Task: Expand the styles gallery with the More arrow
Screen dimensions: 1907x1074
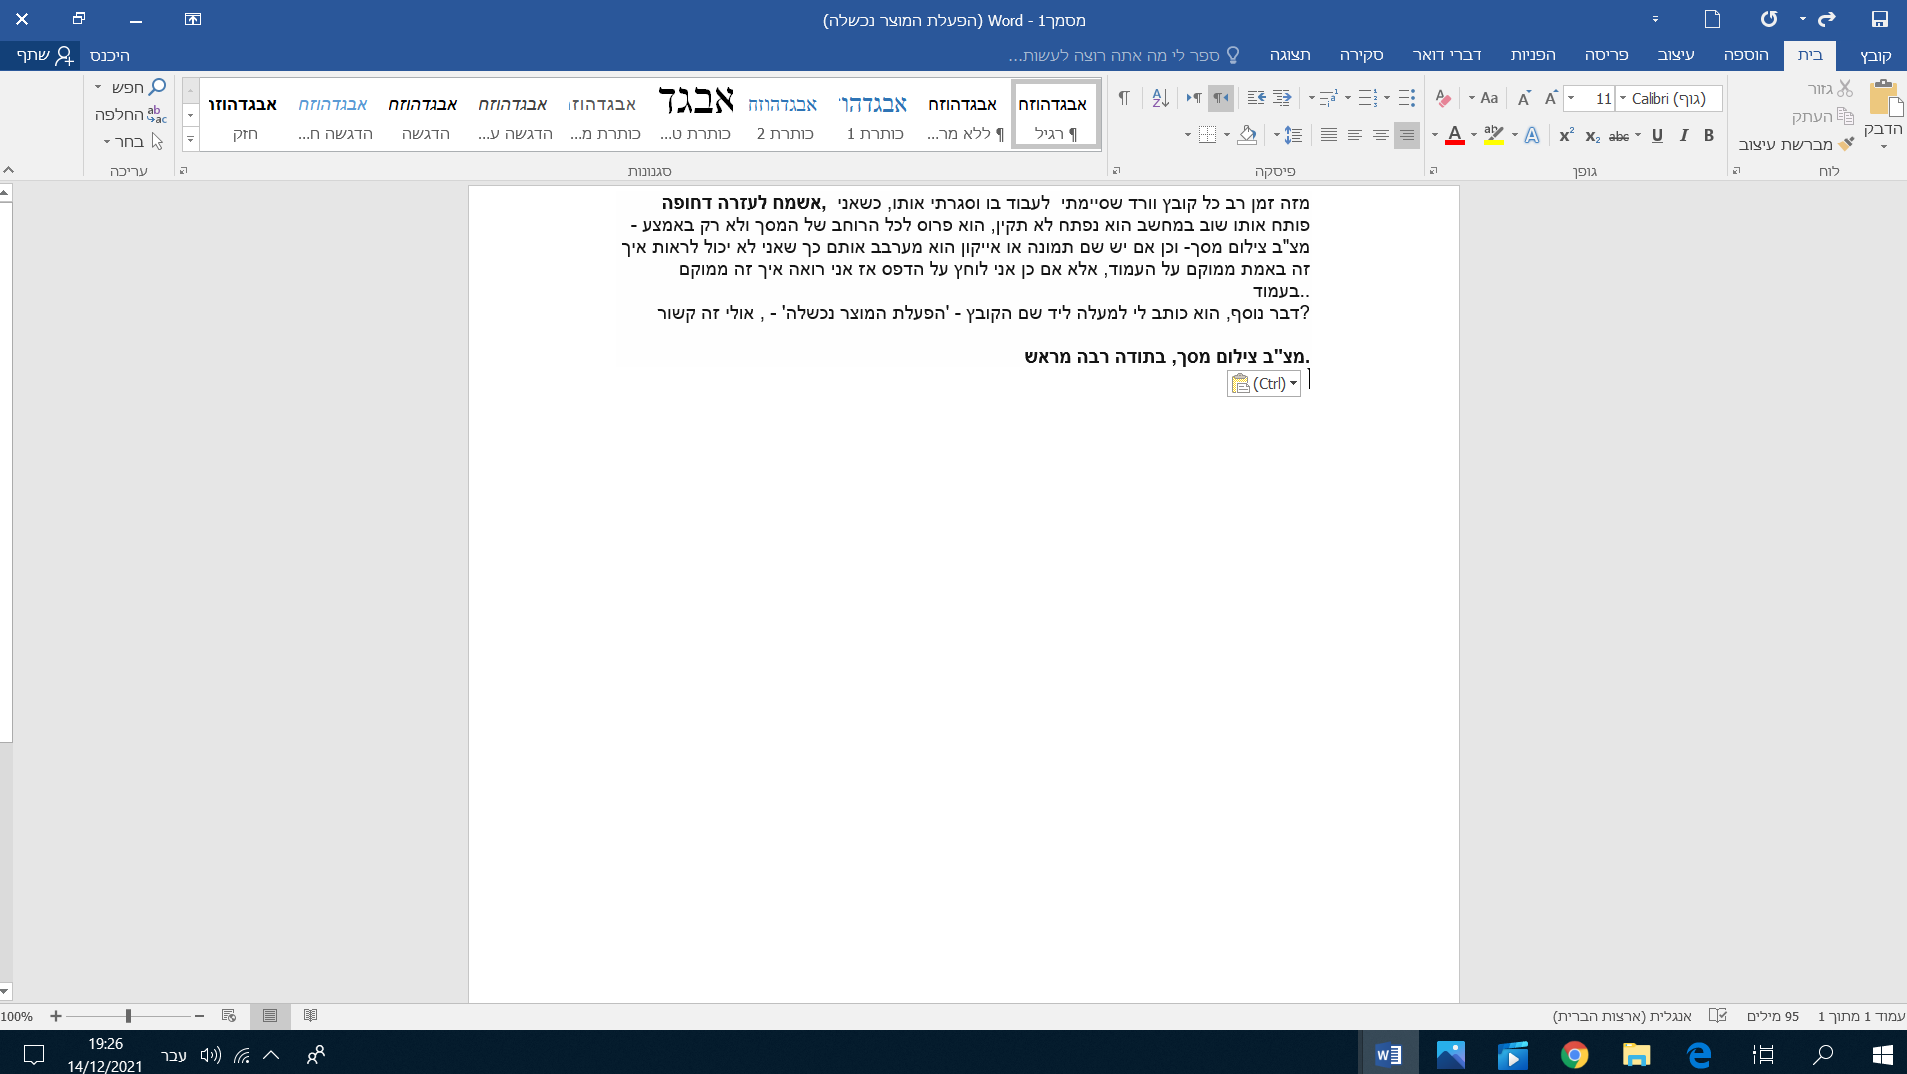Action: point(190,138)
